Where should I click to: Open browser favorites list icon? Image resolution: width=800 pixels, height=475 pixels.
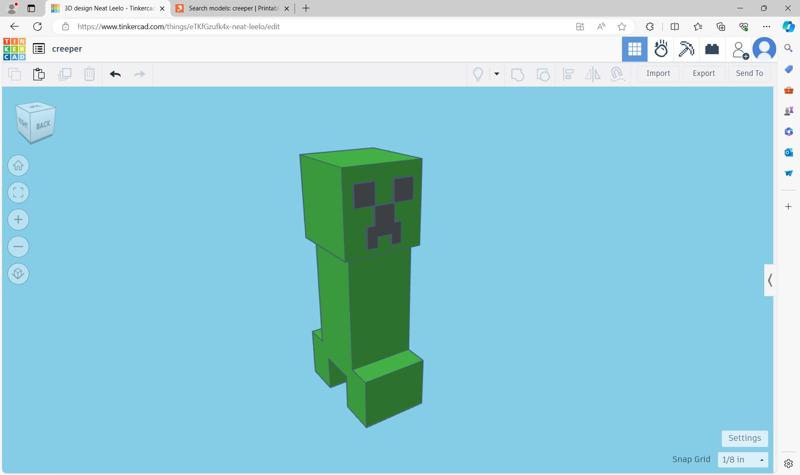(697, 27)
